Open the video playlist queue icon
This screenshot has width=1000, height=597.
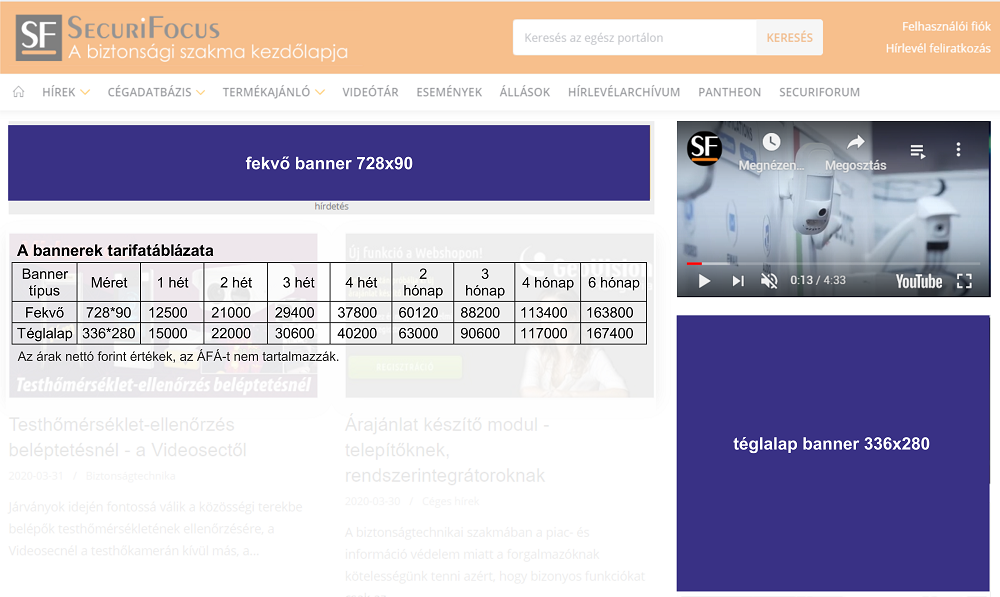click(x=918, y=151)
